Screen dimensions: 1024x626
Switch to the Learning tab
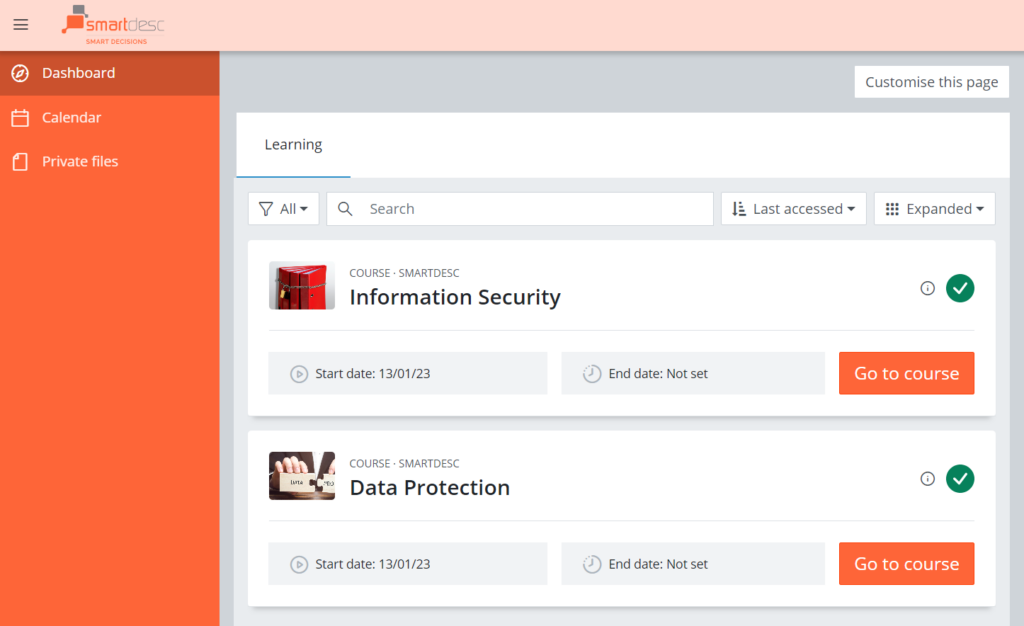coord(292,144)
